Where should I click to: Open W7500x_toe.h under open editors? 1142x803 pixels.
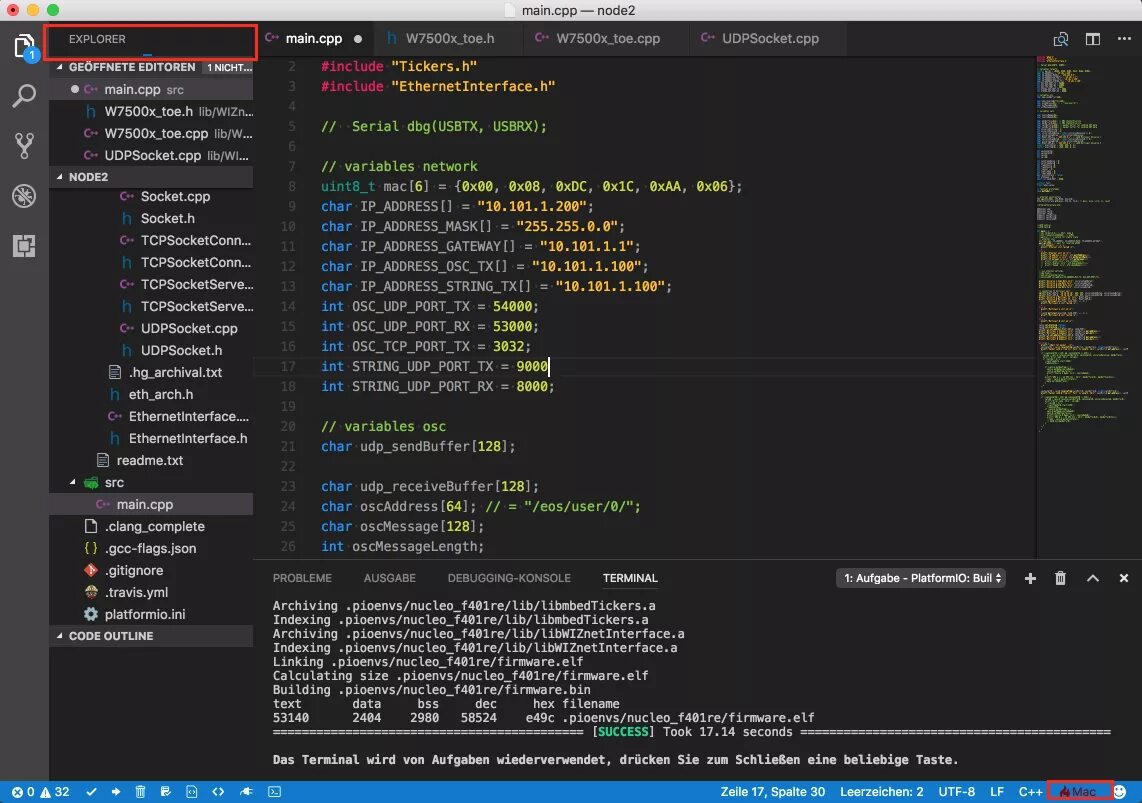coord(152,111)
